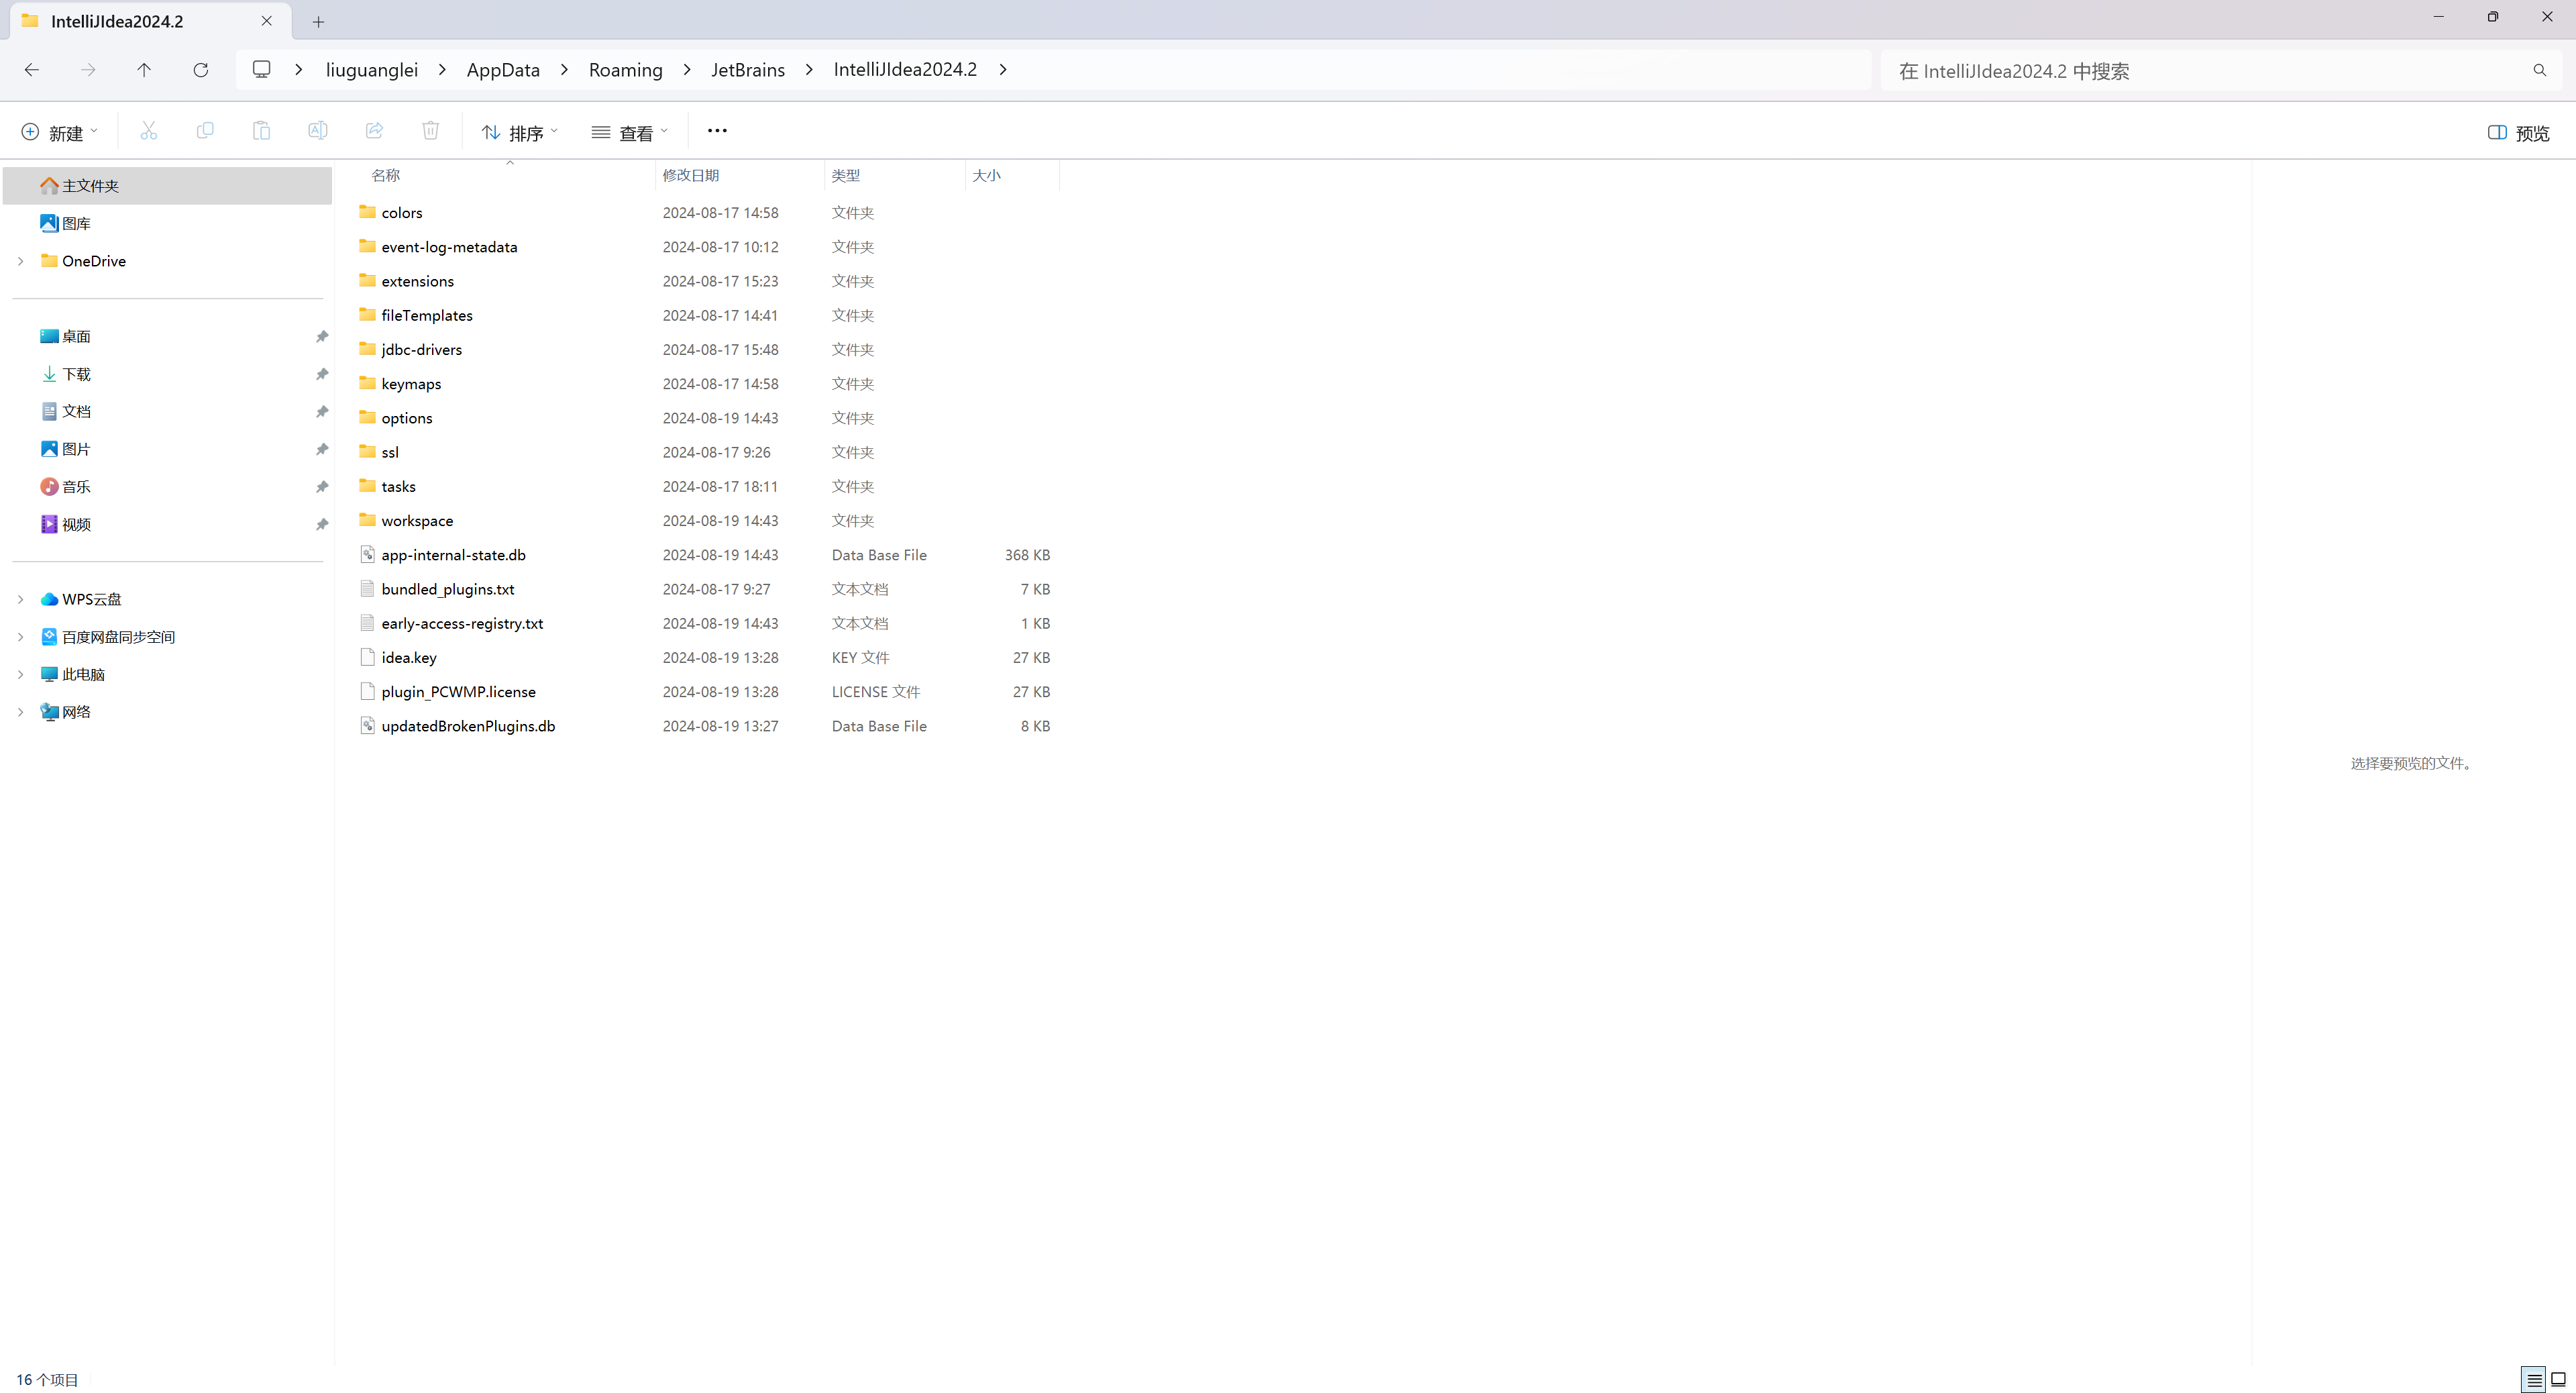Open a new tab with plus button
The image size is (2576, 1393).
(318, 21)
